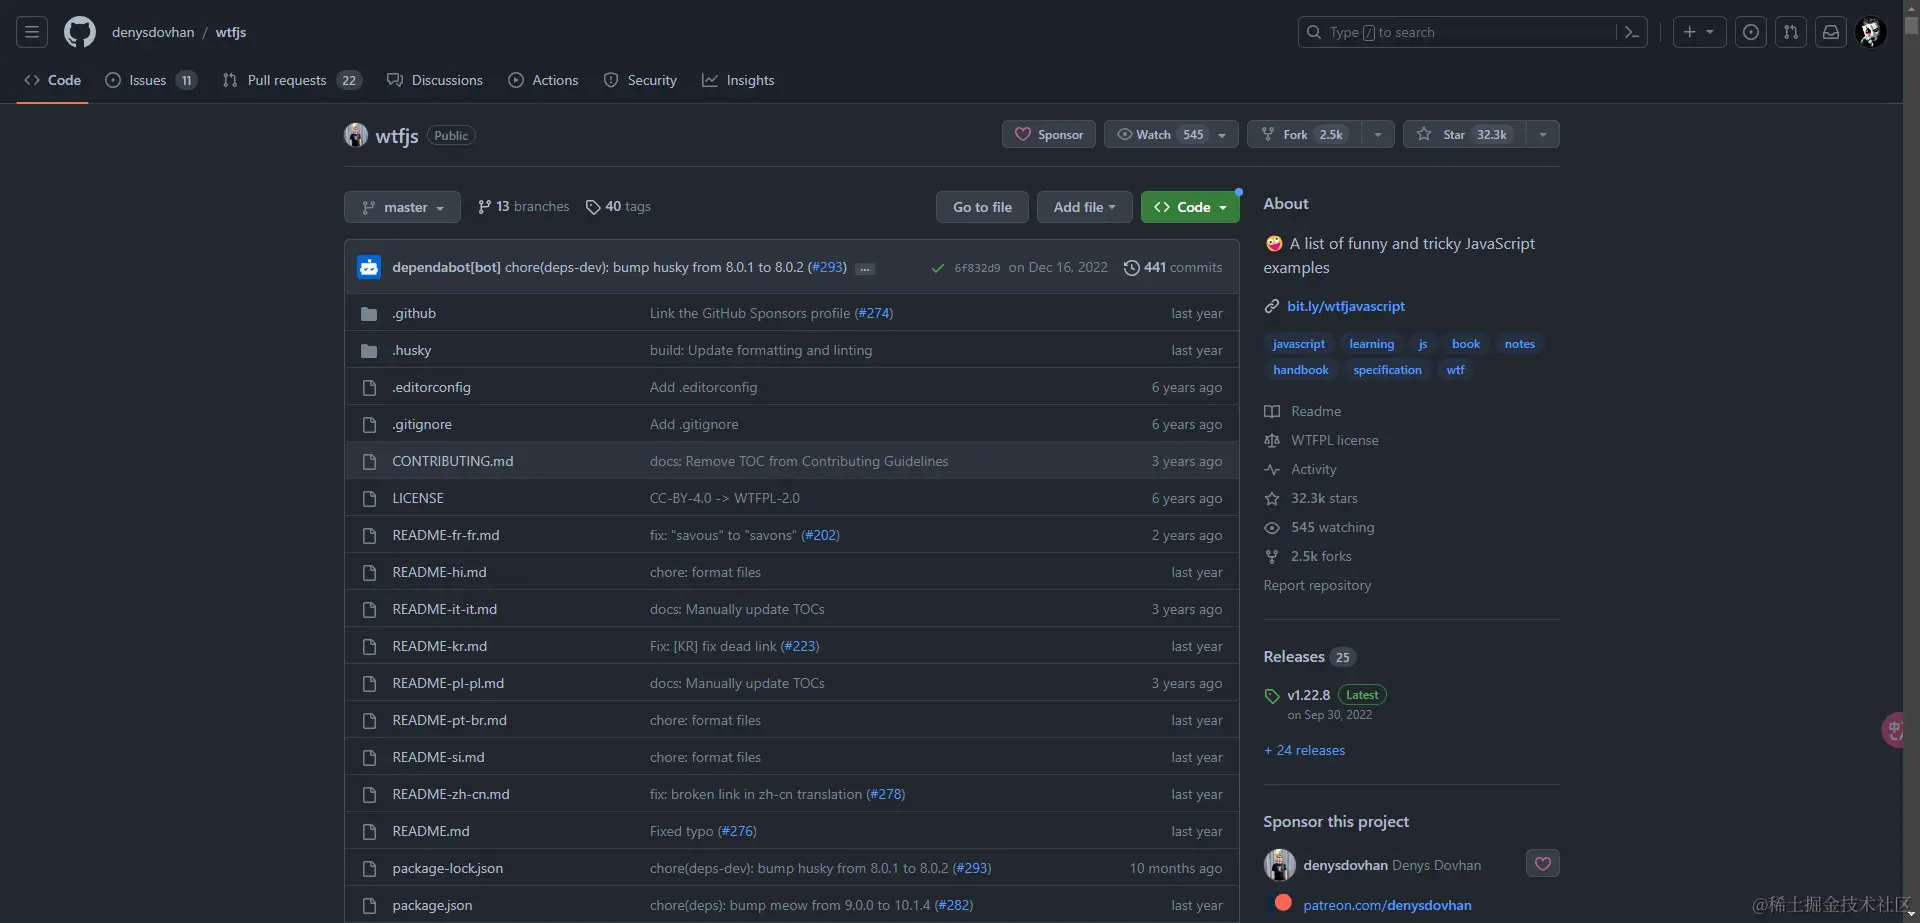This screenshot has width=1920, height=923.
Task: Open README-zh-cn.md file
Action: tap(451, 794)
